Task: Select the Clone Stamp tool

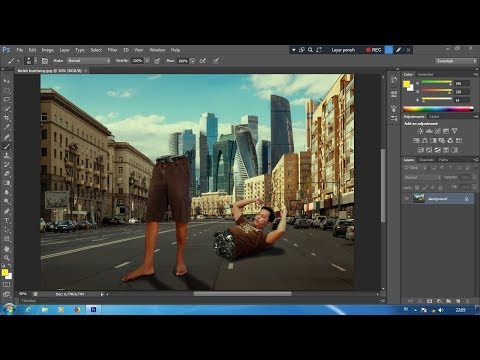Action: pos(7,155)
